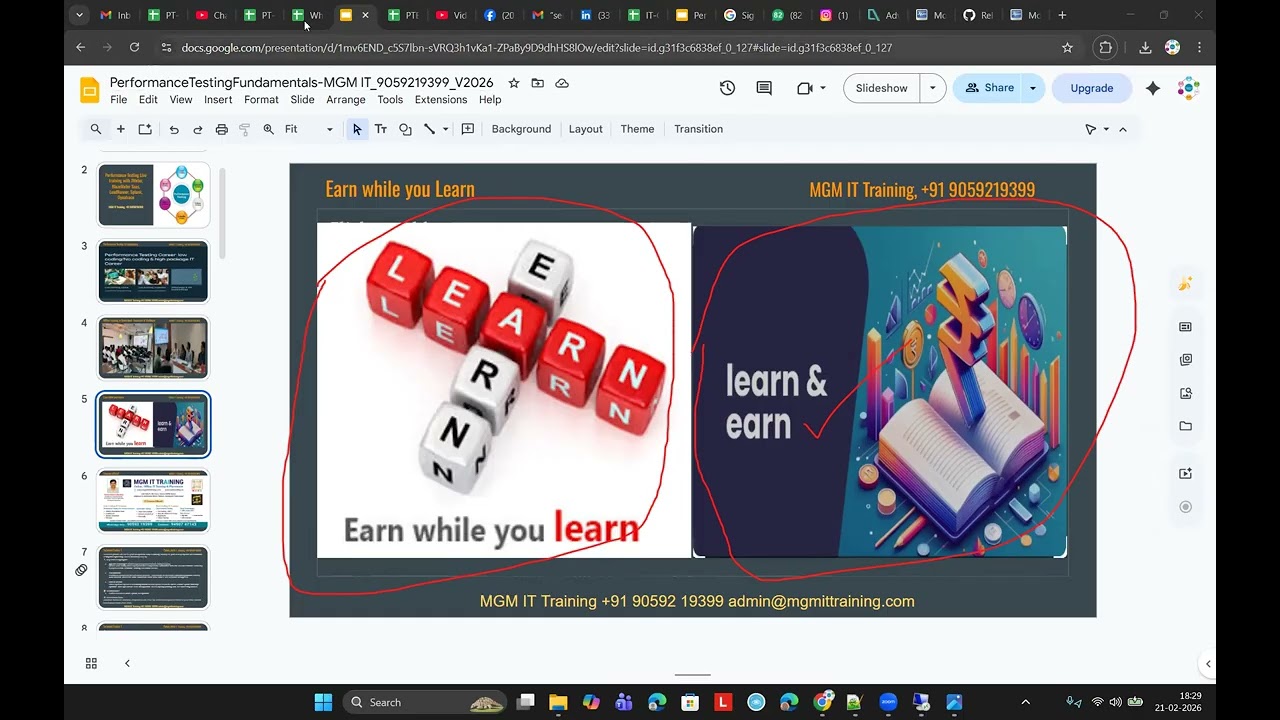Open the Theme panel
Viewport: 1280px width, 720px height.
[x=637, y=129]
